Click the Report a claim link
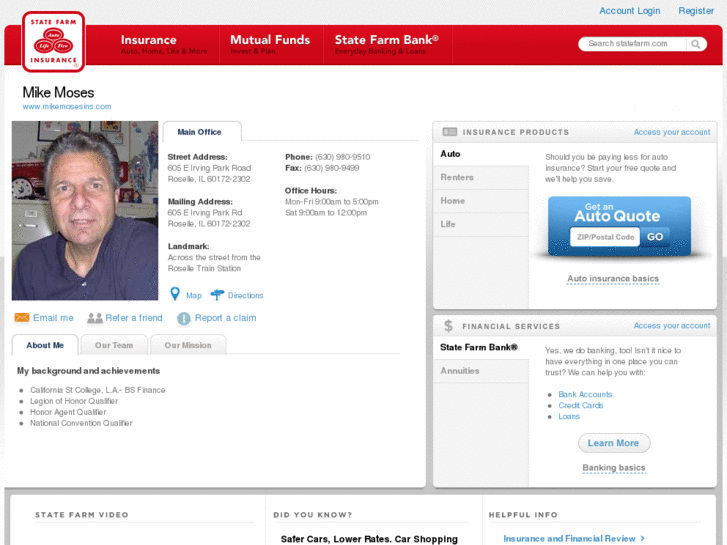 (225, 318)
